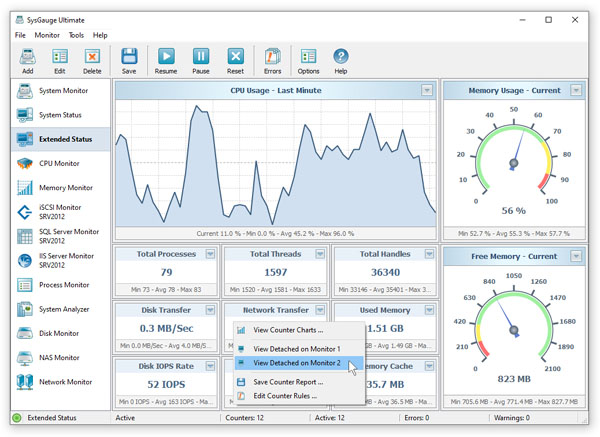Open the Memory Cache dropdown arrow
This screenshot has height=437, width=600.
[429, 366]
